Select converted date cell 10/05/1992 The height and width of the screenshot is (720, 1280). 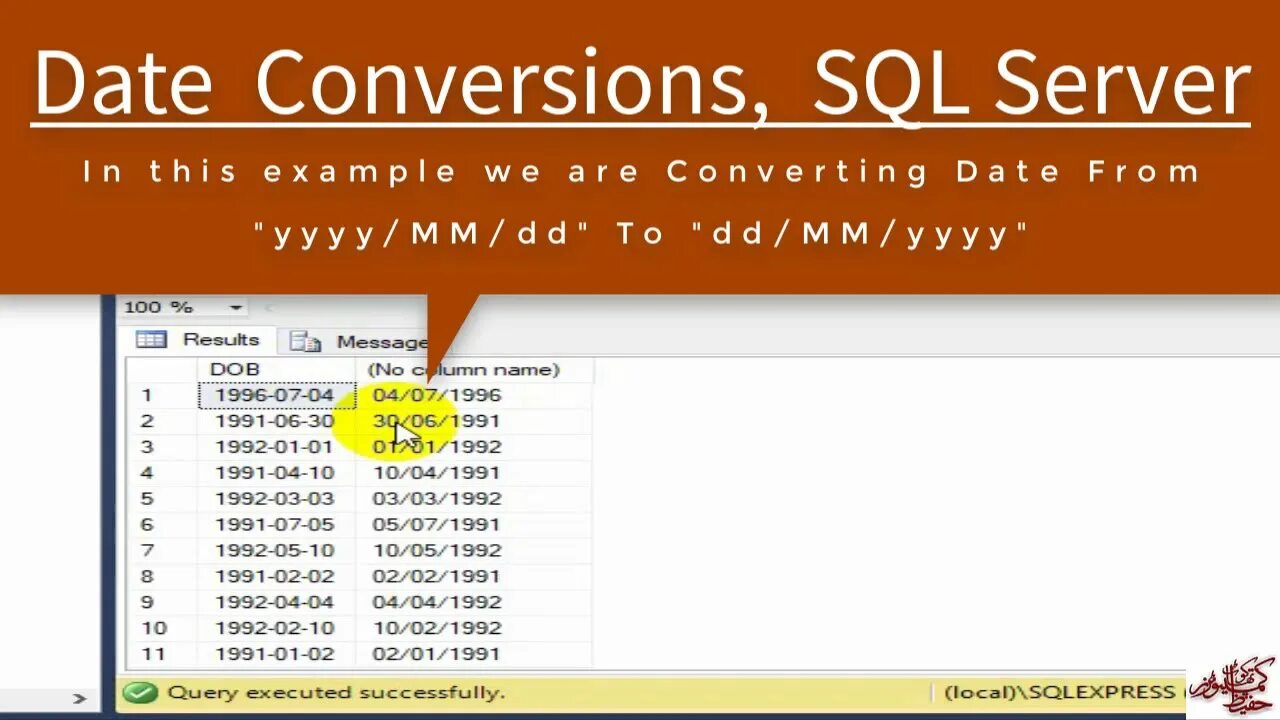pyautogui.click(x=474, y=551)
